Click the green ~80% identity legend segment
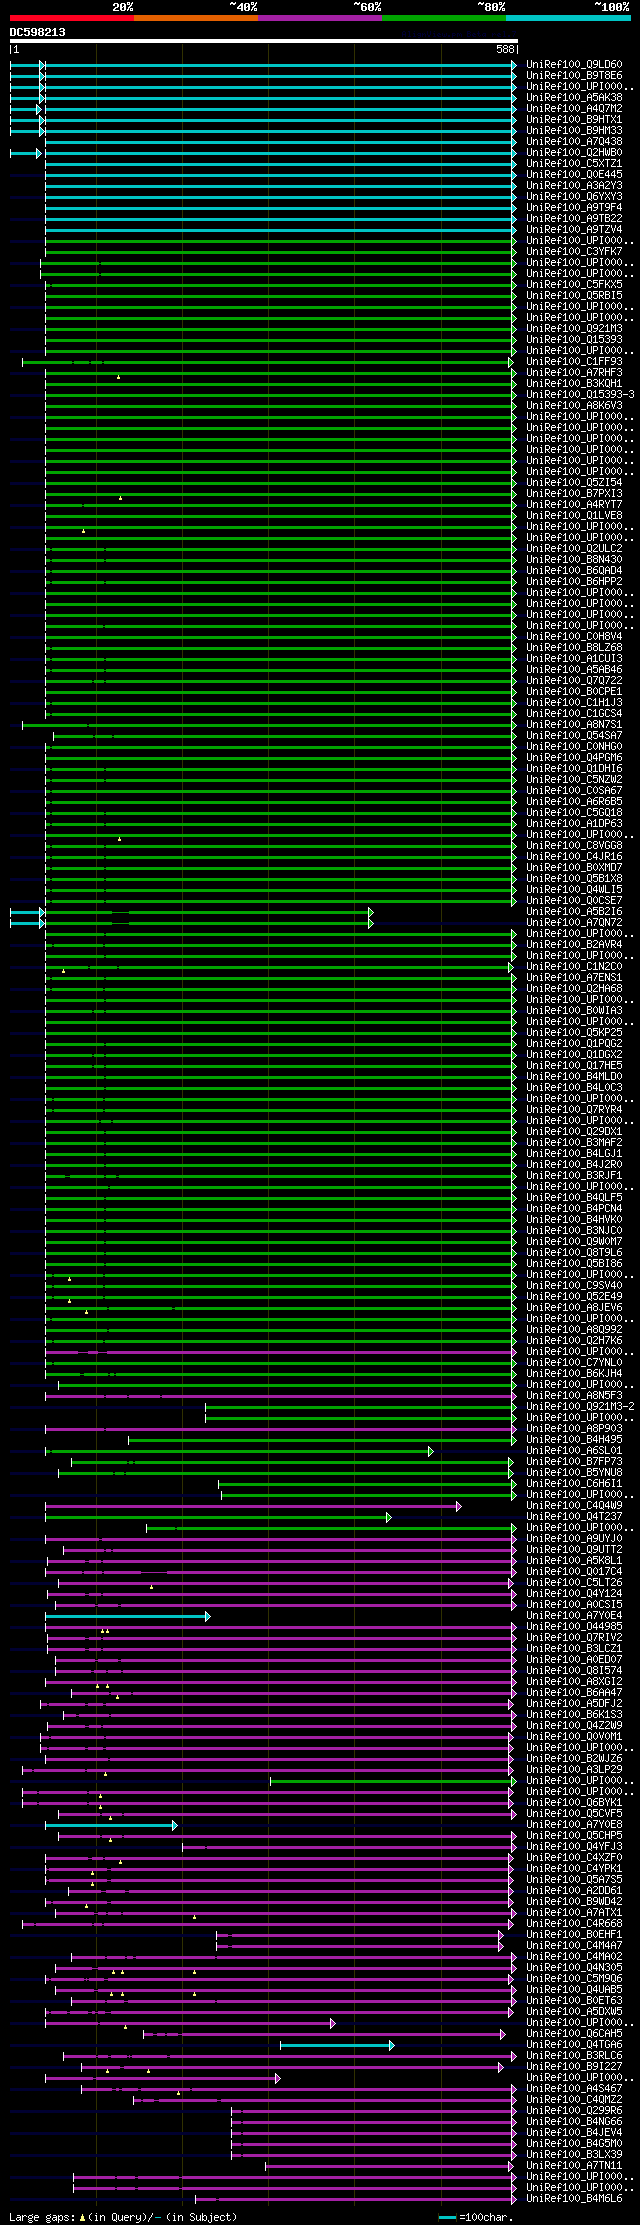The width and height of the screenshot is (640, 2225). click(x=444, y=18)
